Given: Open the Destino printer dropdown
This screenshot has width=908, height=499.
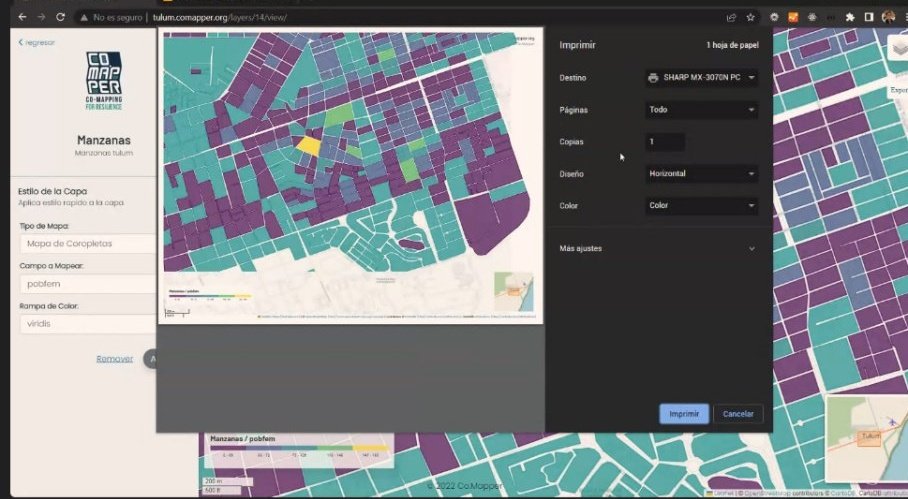Looking at the screenshot, I should click(x=701, y=78).
